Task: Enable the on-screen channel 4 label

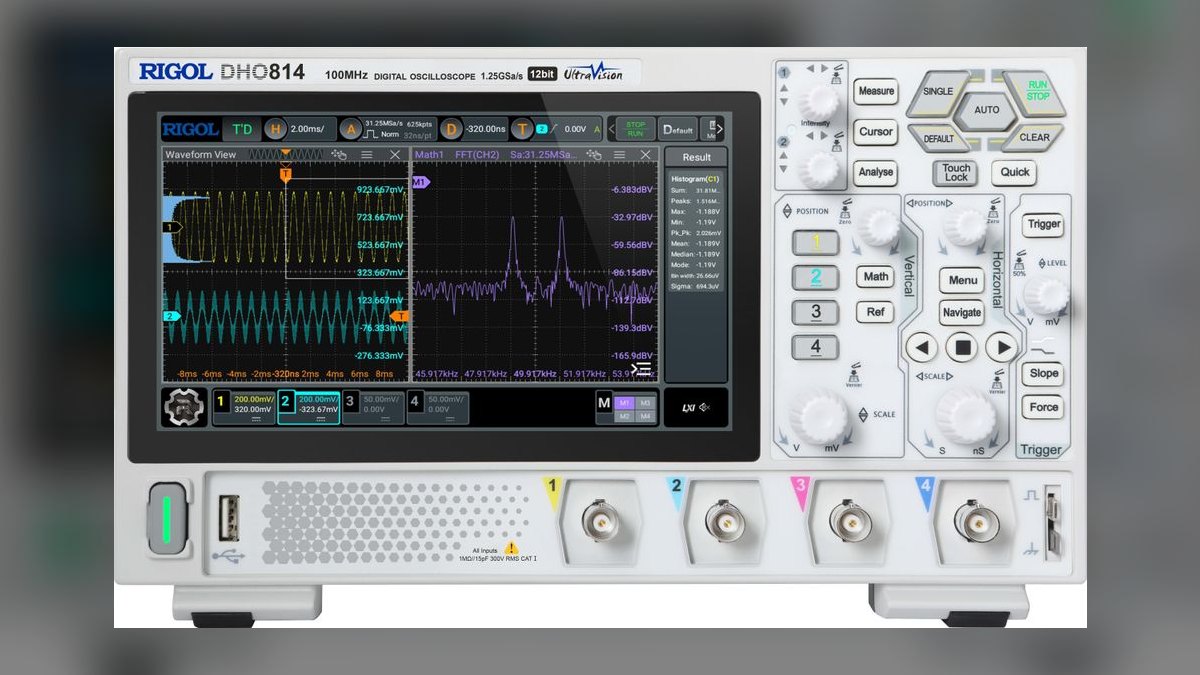Action: click(x=437, y=408)
